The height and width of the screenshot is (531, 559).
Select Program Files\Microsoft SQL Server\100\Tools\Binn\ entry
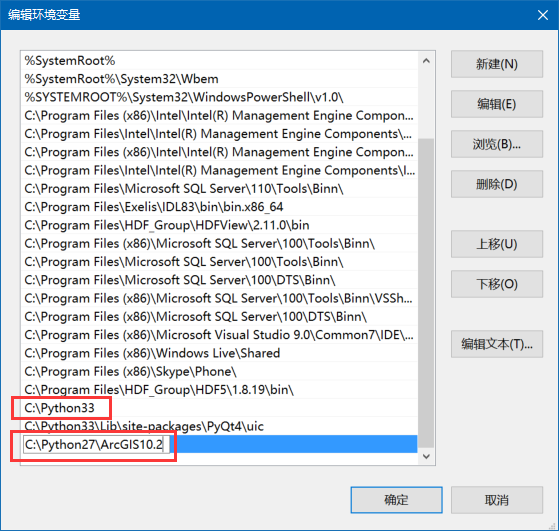pos(219,262)
